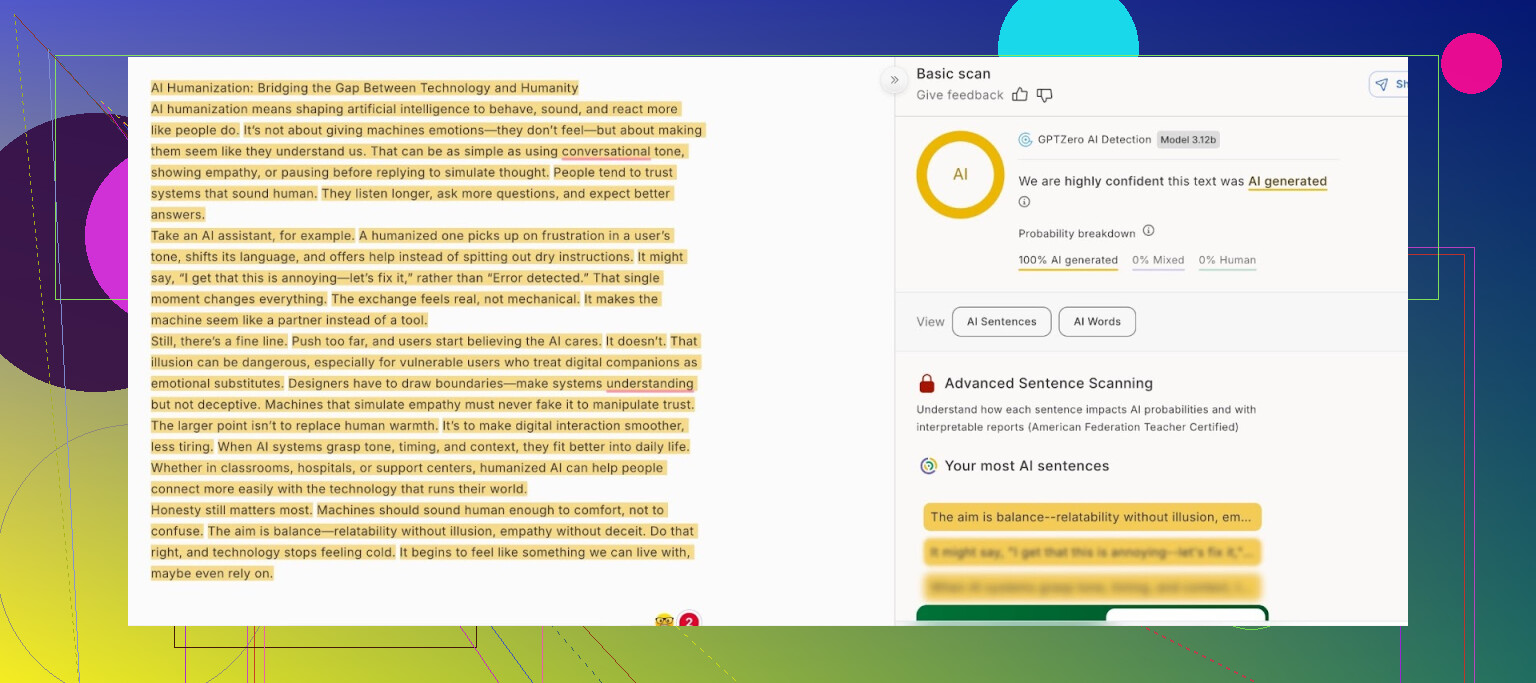Click the AI donut score chart
Viewport: 1536px width, 683px height.
click(960, 175)
